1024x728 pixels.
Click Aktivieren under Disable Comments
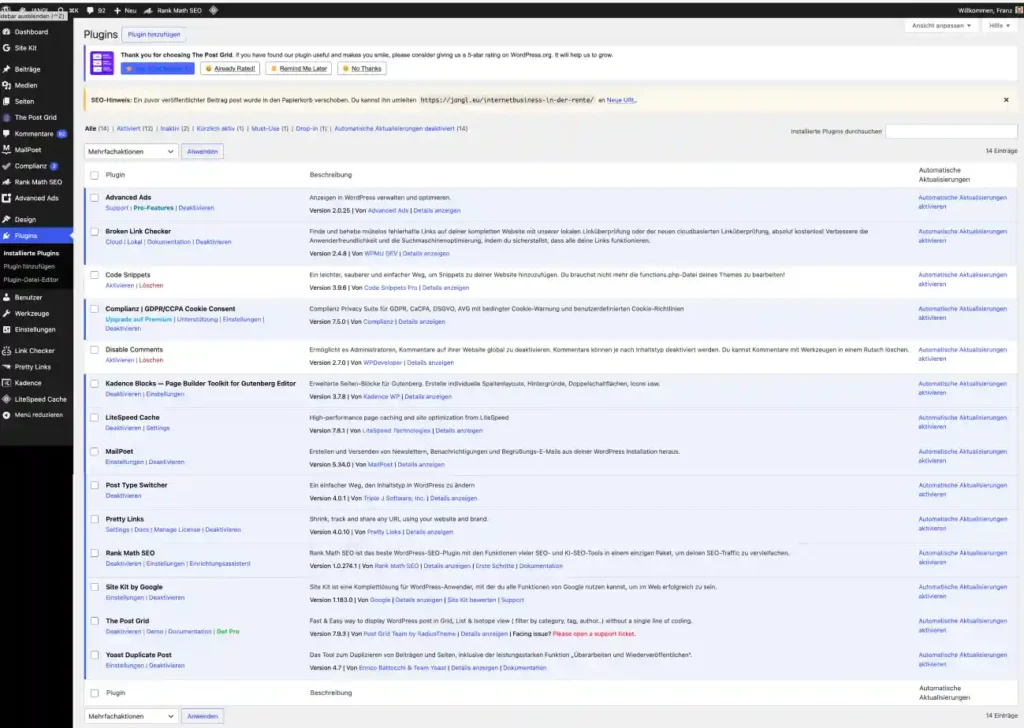click(120, 360)
